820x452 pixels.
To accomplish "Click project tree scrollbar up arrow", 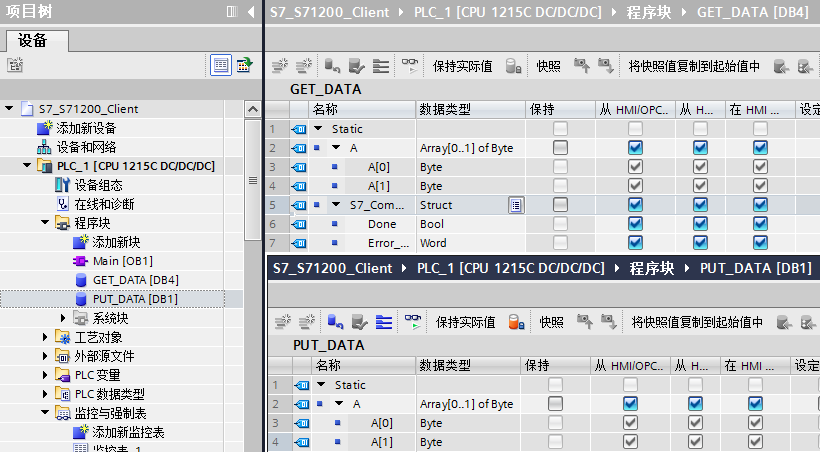I will [253, 109].
